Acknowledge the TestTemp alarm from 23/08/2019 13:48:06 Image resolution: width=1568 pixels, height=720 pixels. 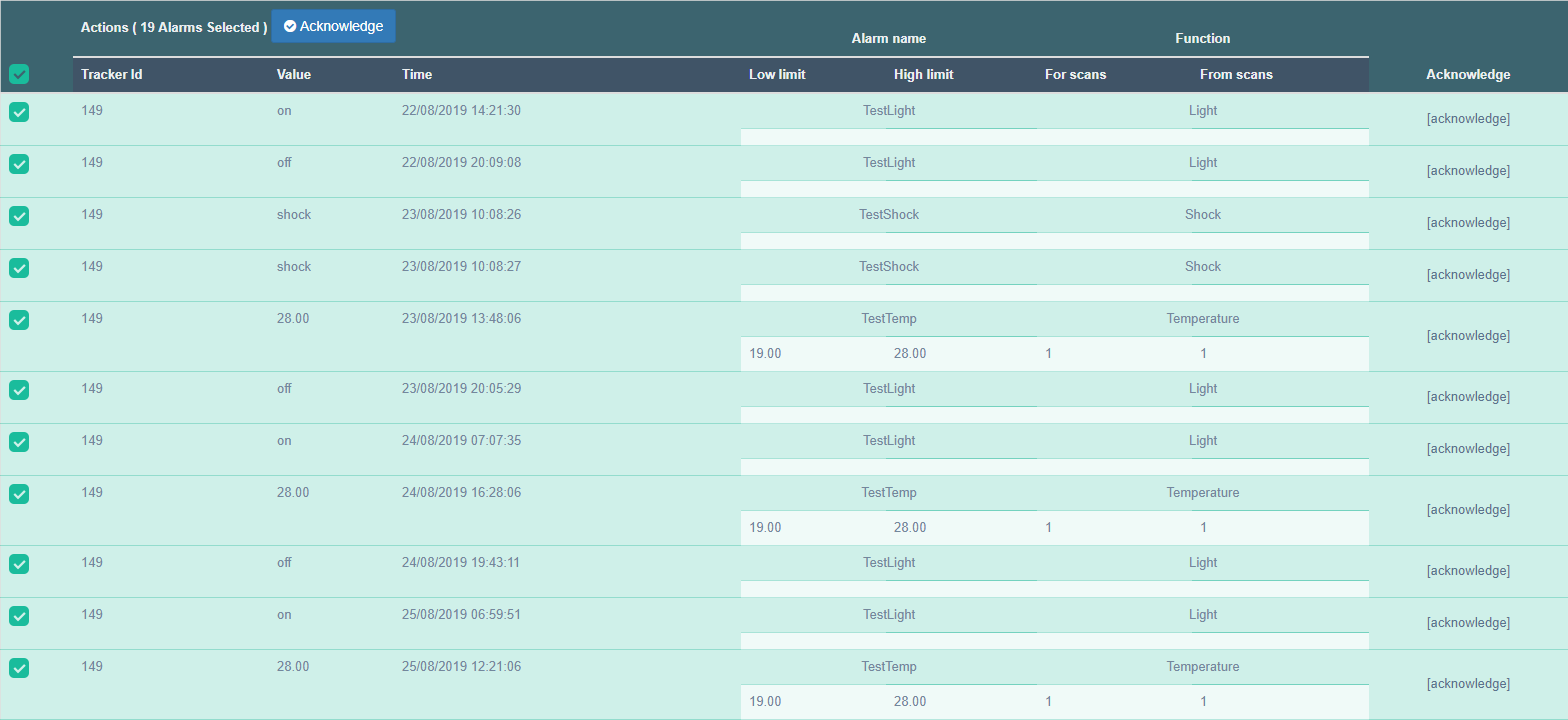[1467, 336]
